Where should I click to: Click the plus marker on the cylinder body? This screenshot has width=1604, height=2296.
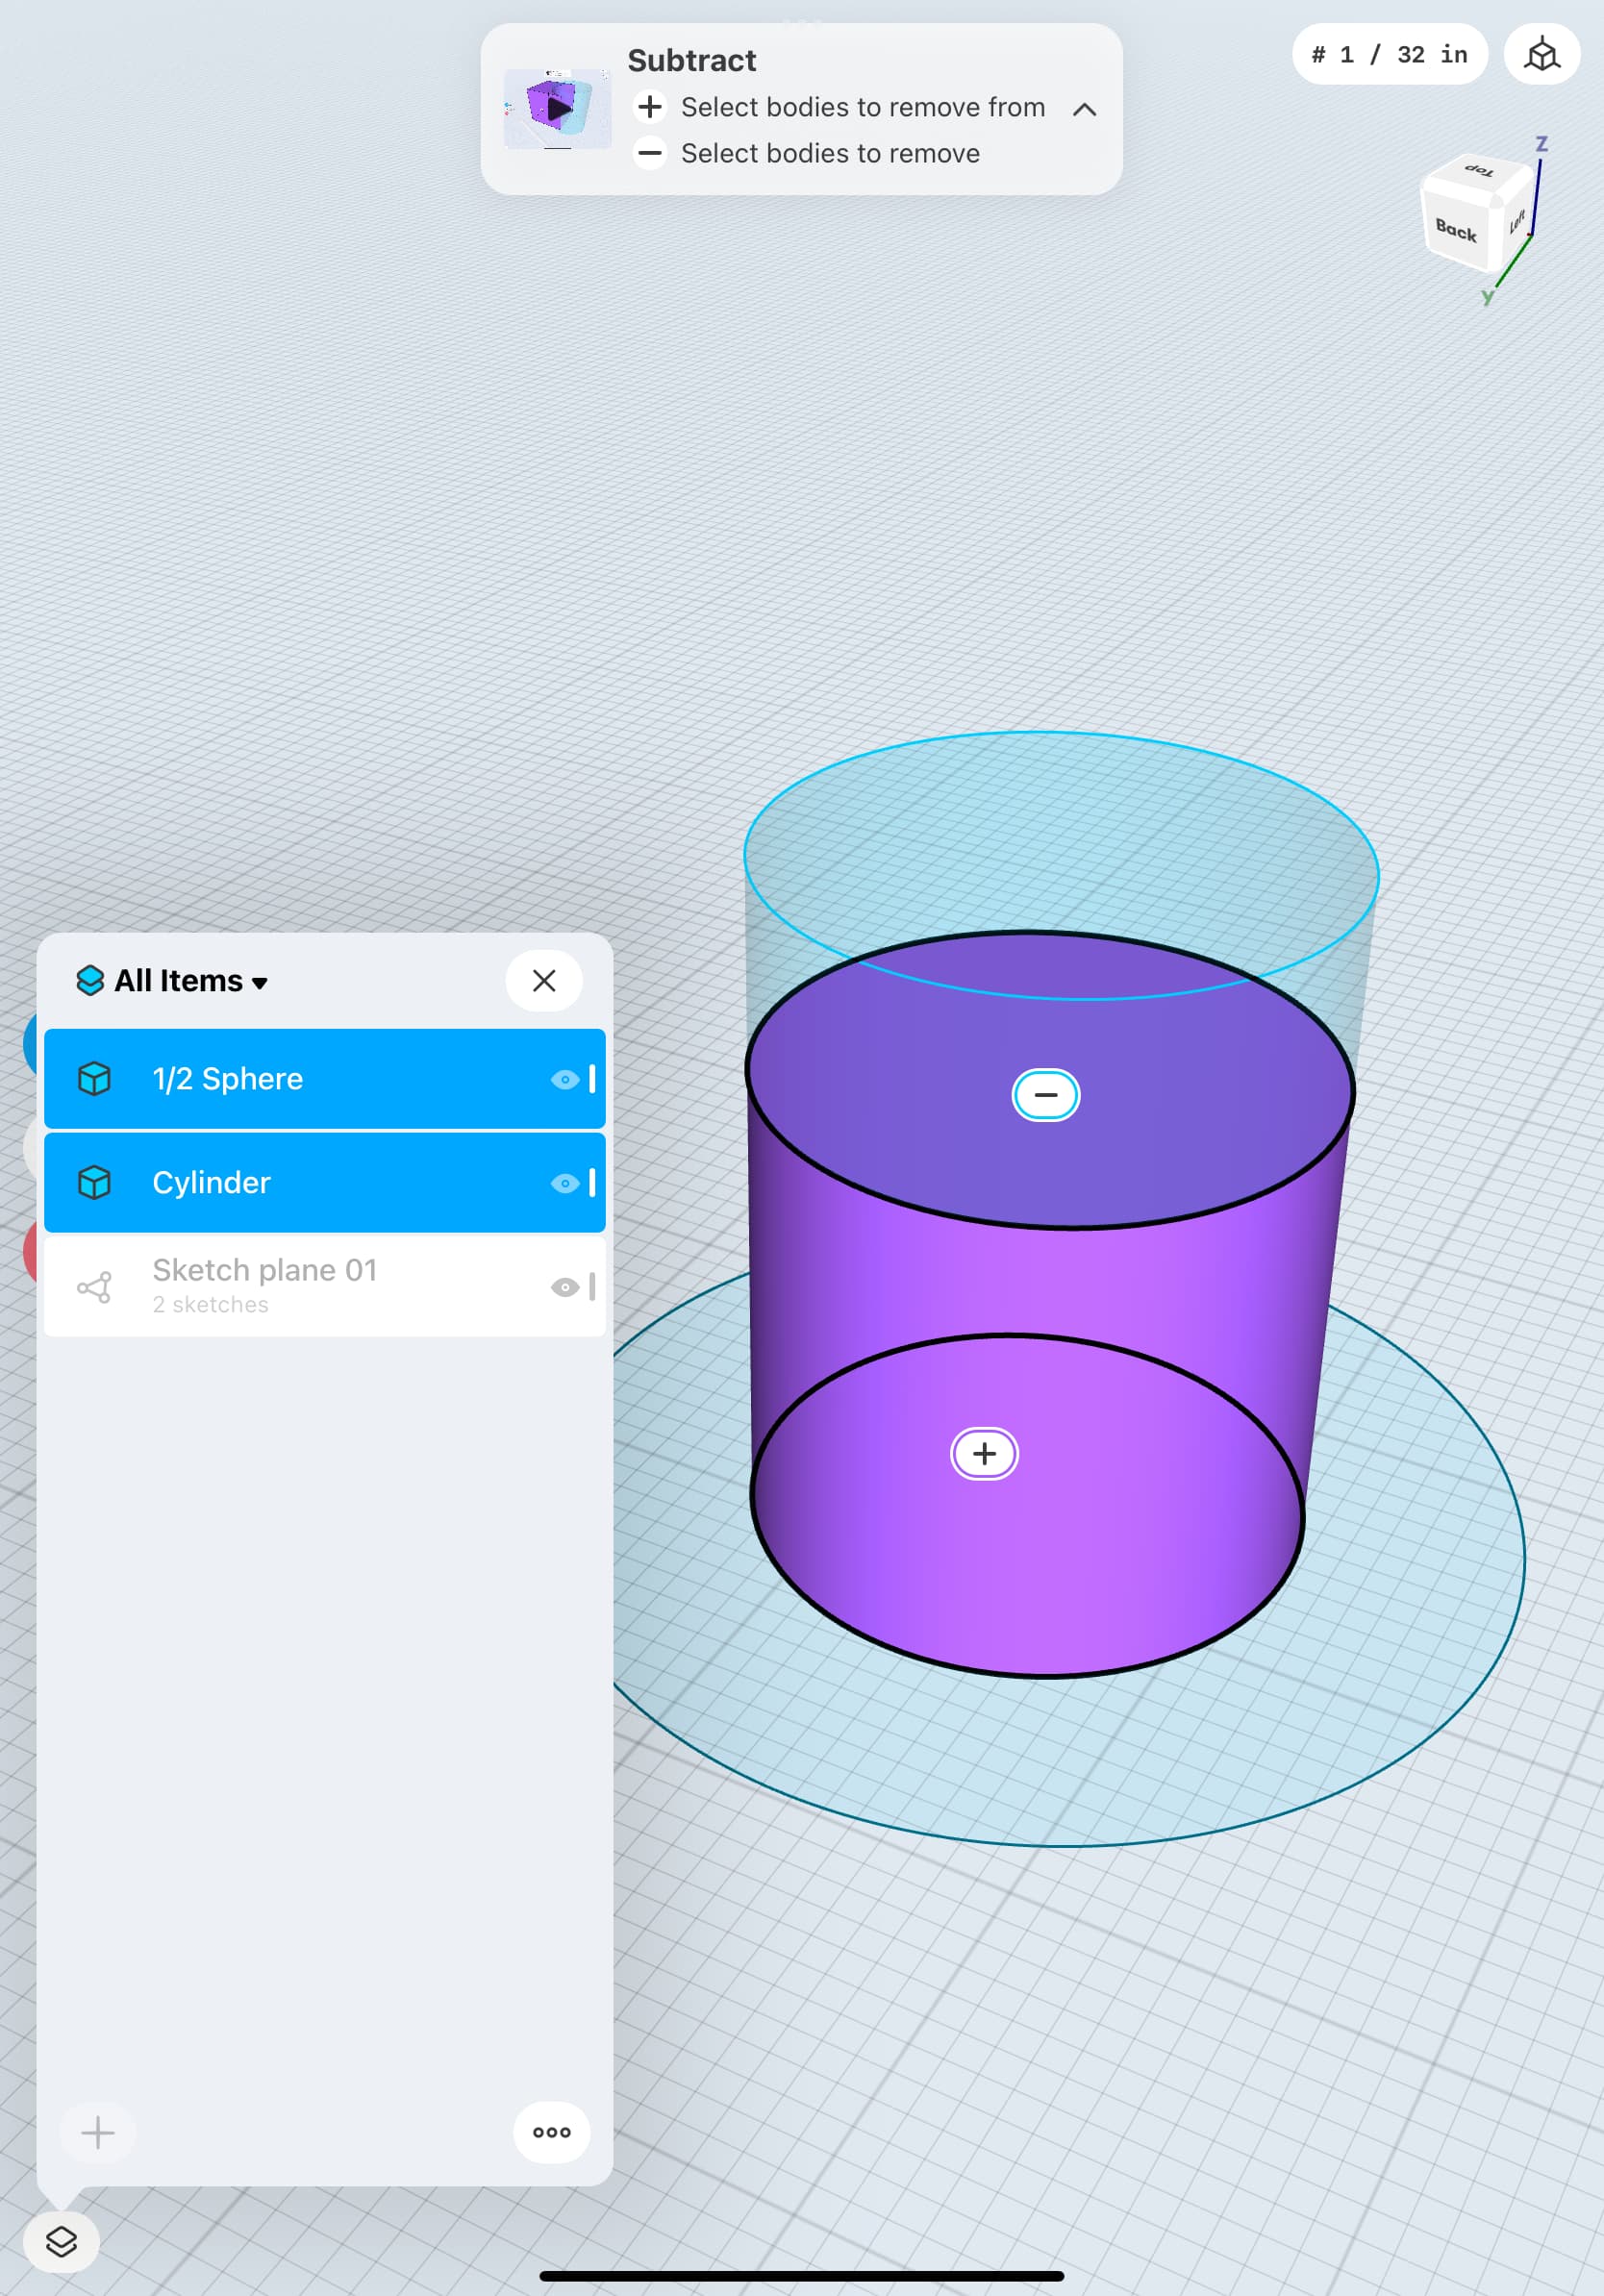coord(985,1454)
